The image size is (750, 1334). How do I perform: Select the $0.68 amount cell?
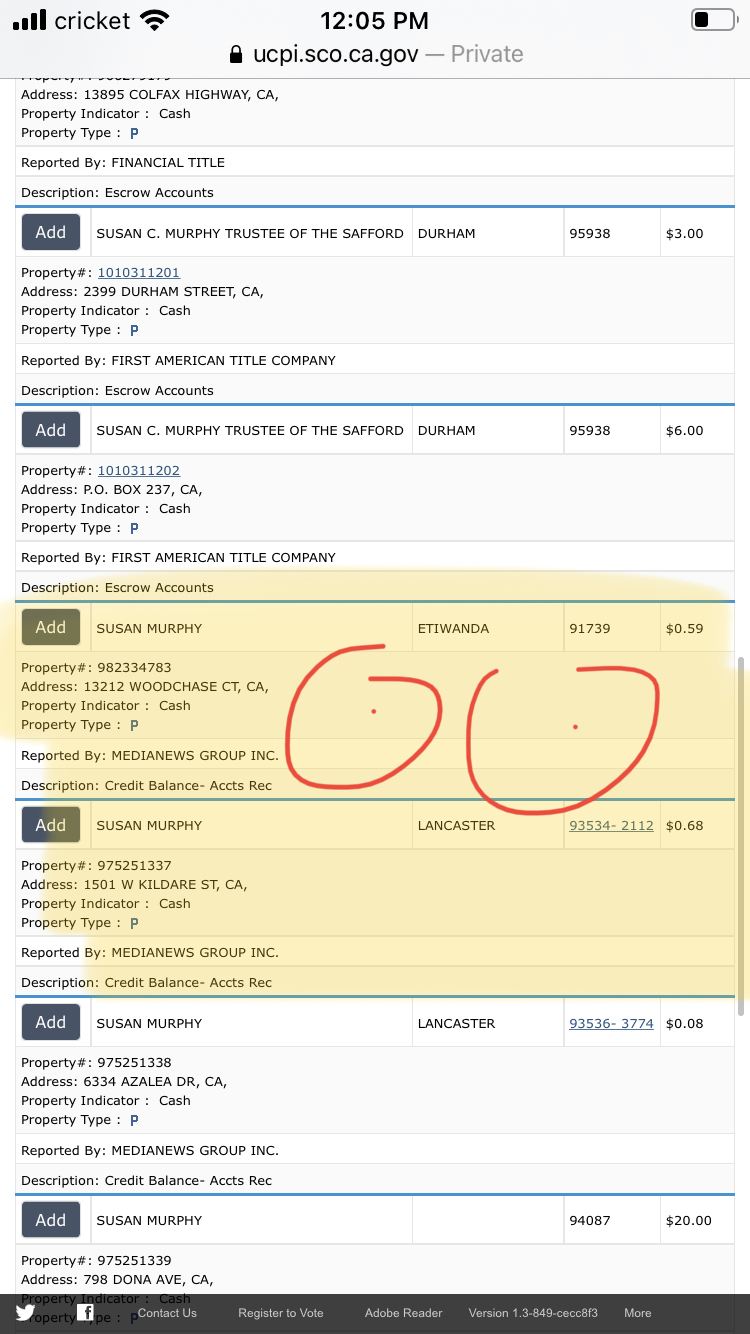point(697,825)
